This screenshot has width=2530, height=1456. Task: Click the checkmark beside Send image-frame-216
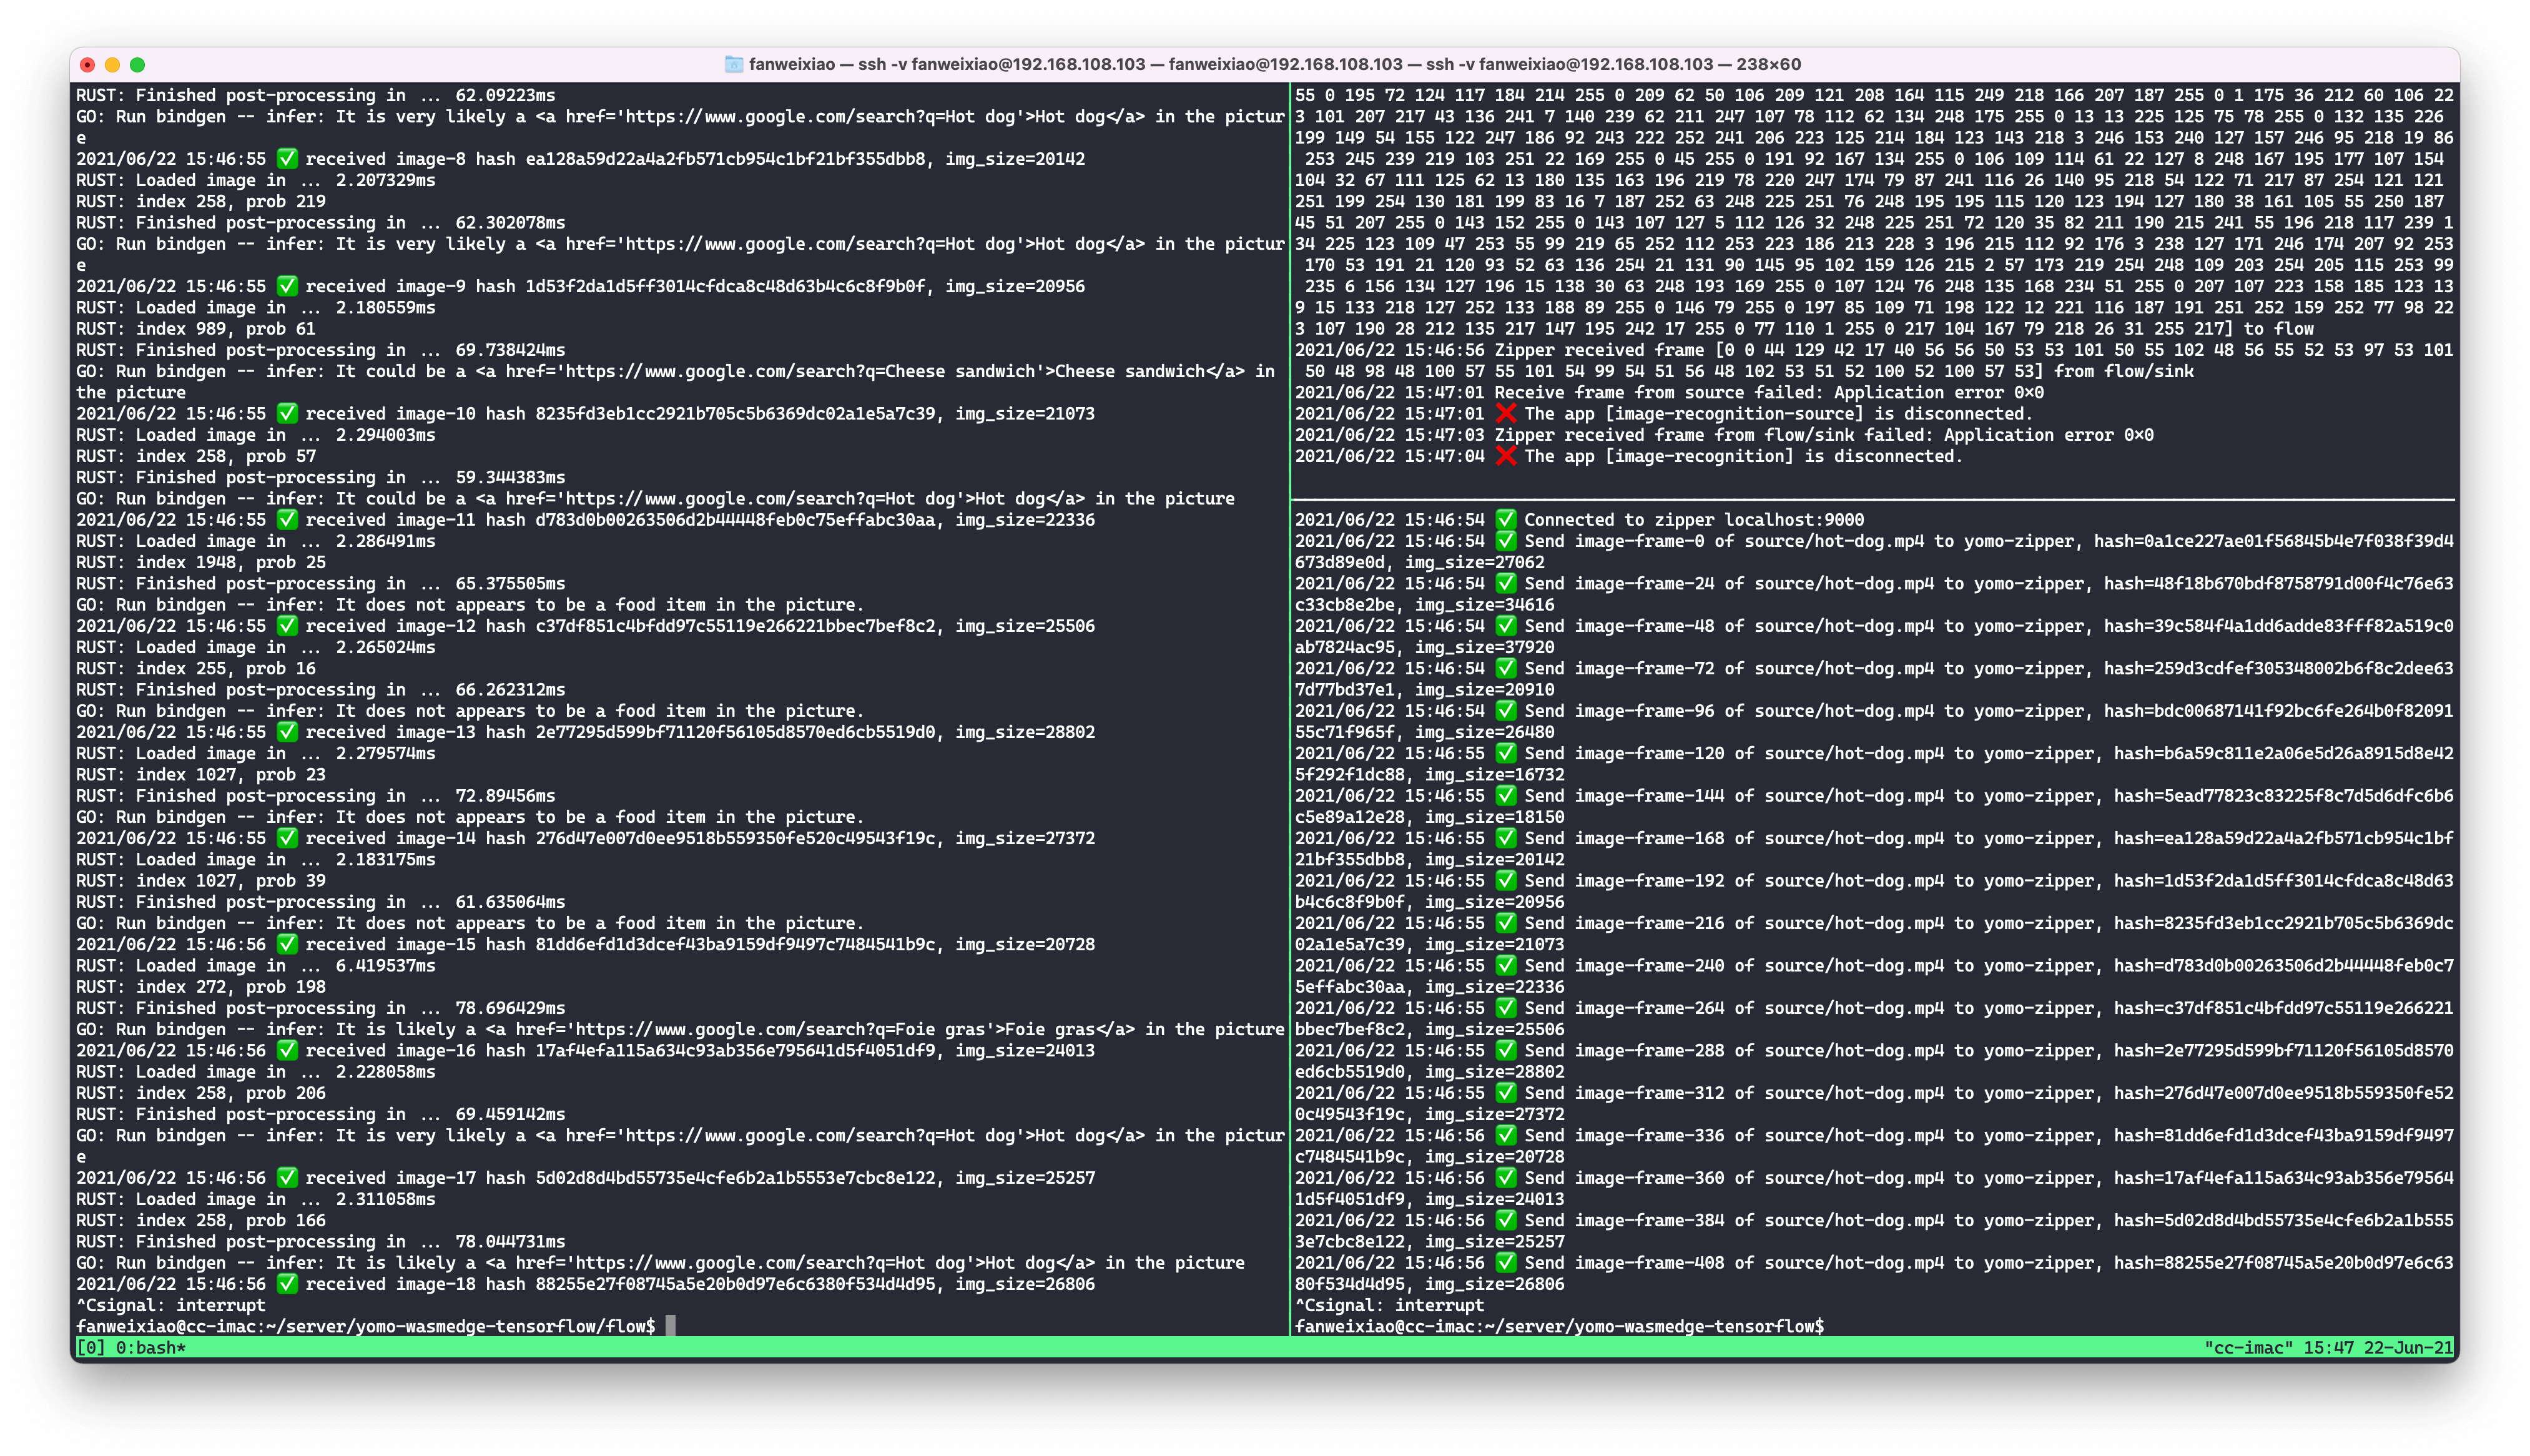[x=1506, y=922]
